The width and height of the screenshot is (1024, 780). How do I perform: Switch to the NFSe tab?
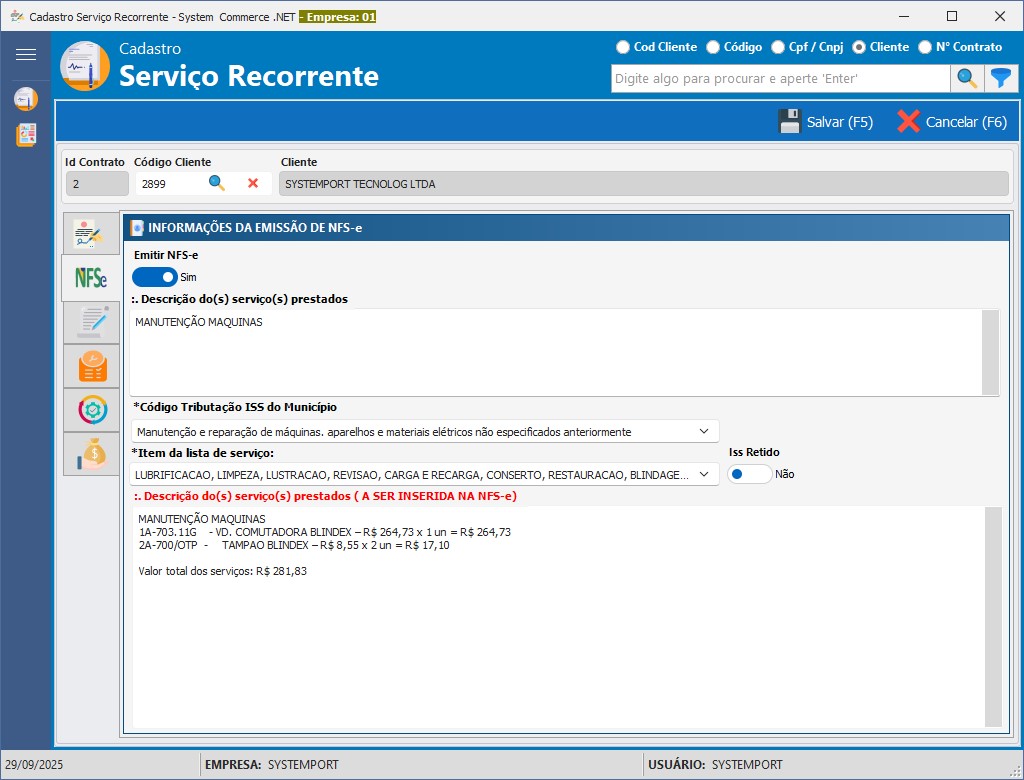click(91, 279)
